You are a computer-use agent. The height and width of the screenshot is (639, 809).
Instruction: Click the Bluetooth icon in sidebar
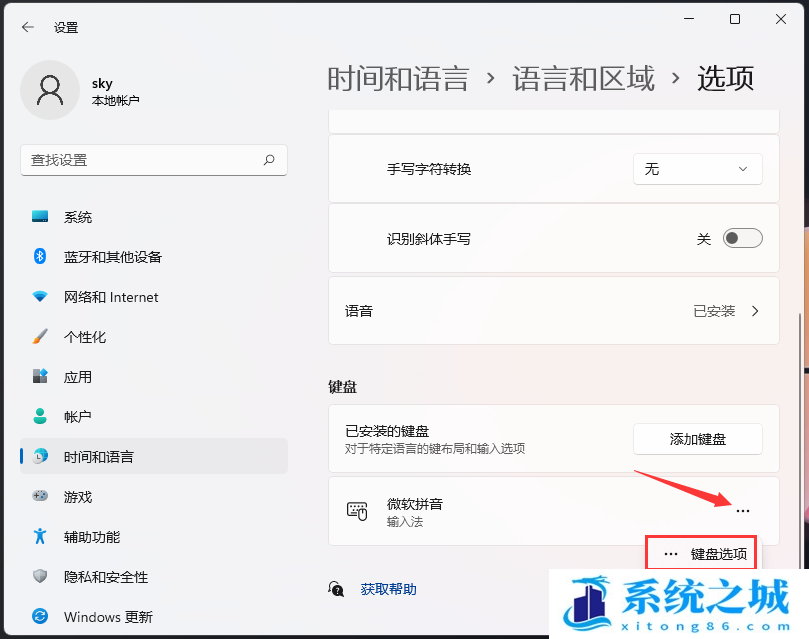[x=40, y=256]
